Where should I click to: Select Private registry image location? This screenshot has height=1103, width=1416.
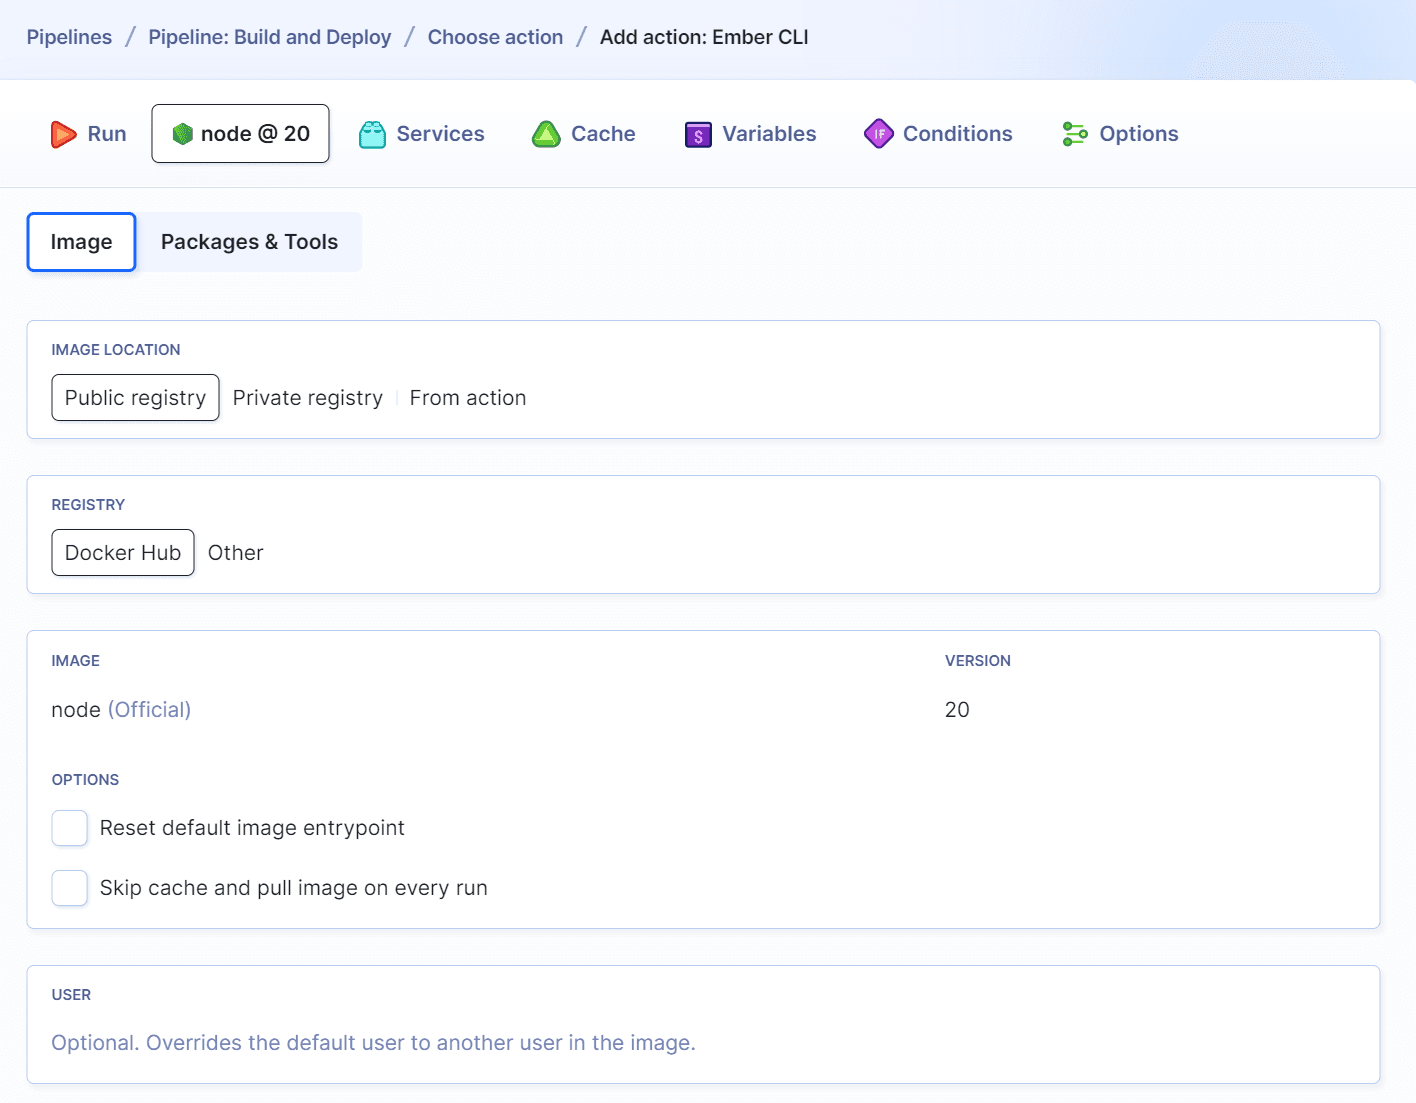click(x=307, y=397)
